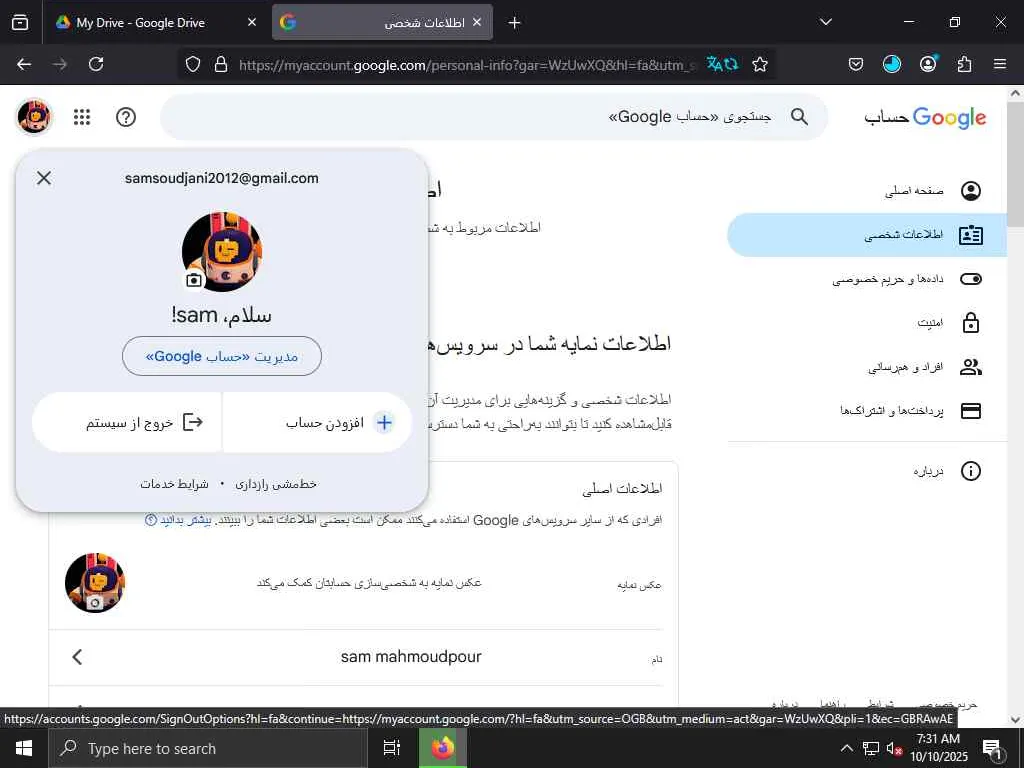Click خروج از سیستم to sign out

point(127,423)
